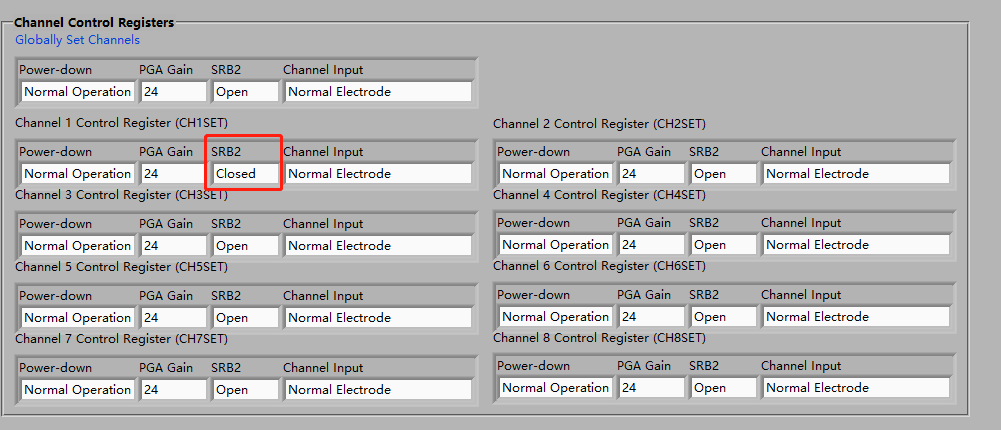
Task: Open Channel 6 SRB2 dropdown
Action: 723,317
